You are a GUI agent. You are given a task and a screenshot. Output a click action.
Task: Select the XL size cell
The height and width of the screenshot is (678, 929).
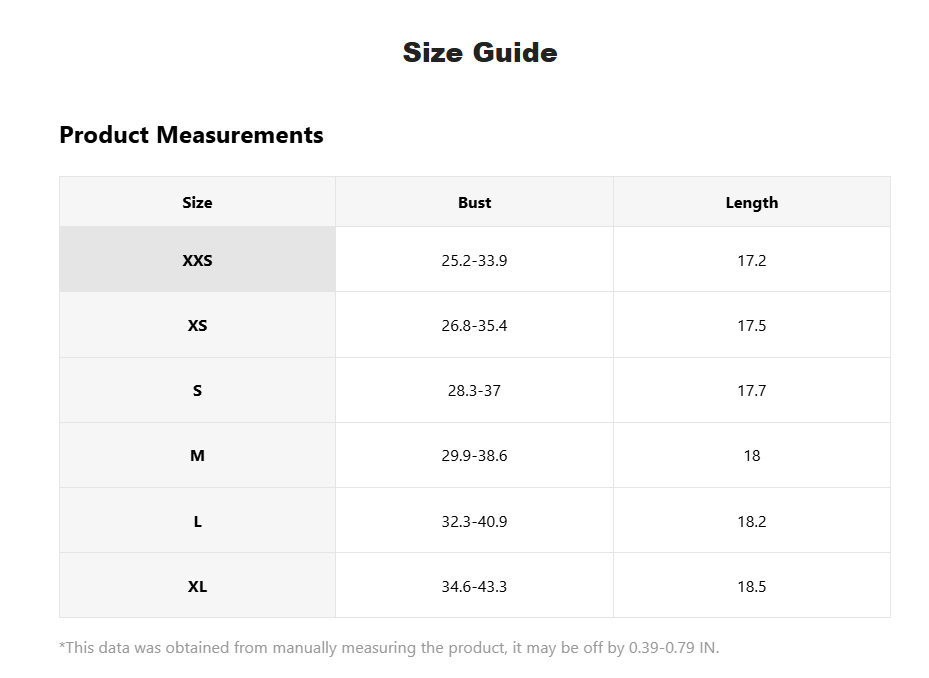pyautogui.click(x=197, y=586)
